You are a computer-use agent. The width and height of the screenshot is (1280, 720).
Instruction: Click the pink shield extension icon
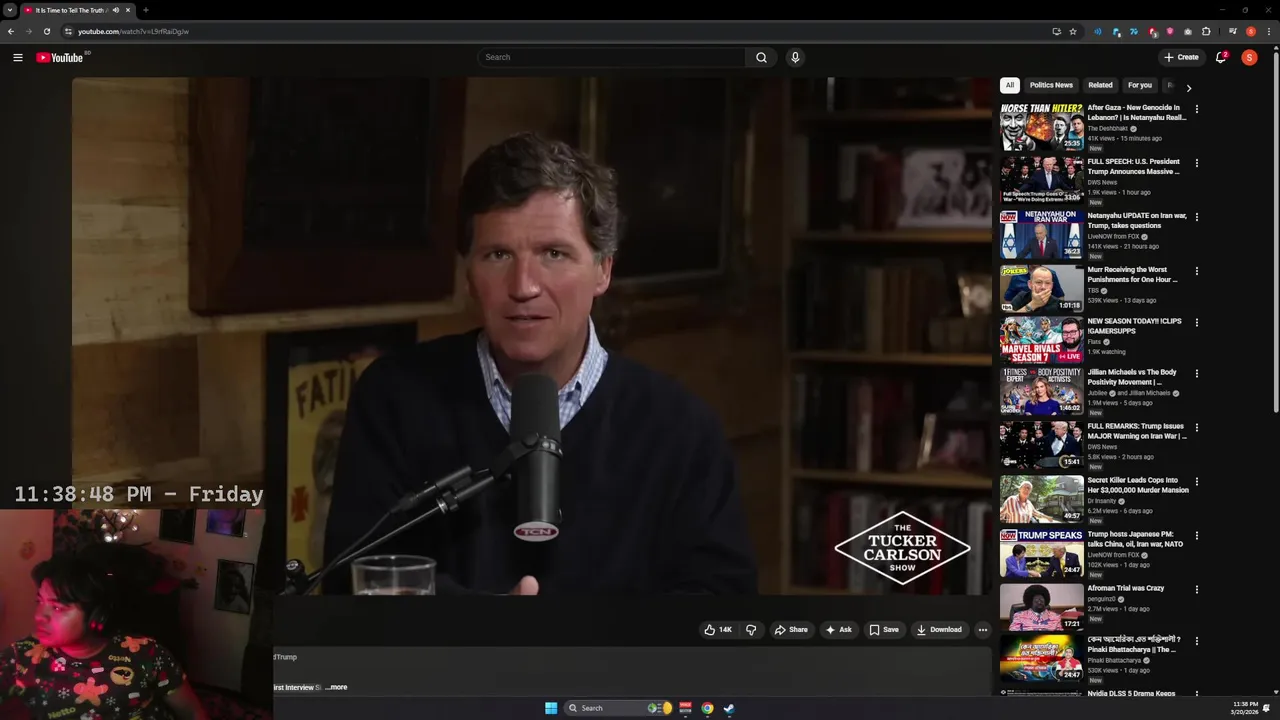coord(1170,31)
